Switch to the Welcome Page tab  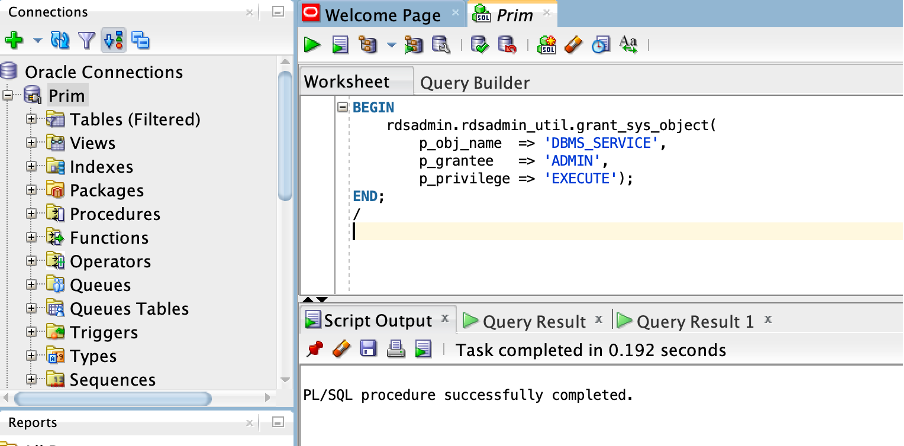coord(382,15)
